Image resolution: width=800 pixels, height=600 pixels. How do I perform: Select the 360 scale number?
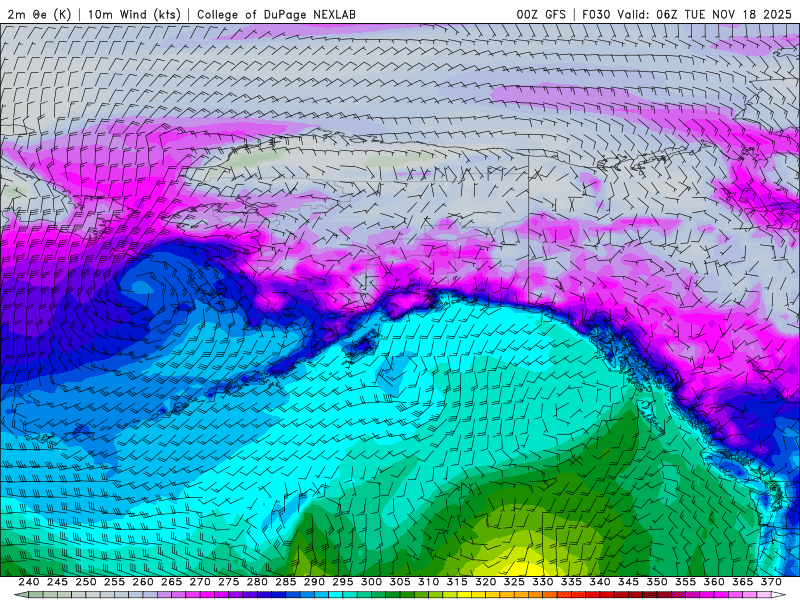point(714,582)
